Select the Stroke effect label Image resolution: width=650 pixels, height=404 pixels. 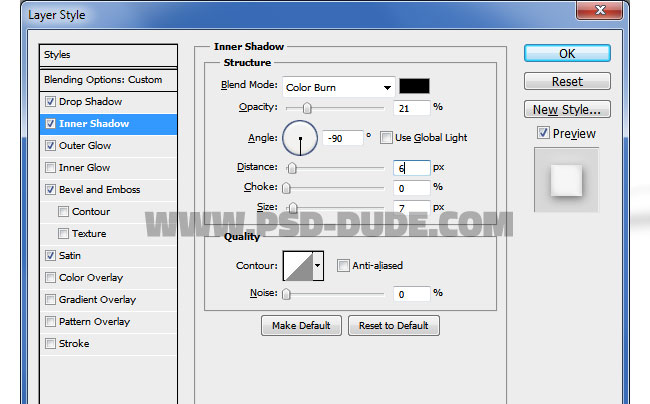tap(74, 343)
